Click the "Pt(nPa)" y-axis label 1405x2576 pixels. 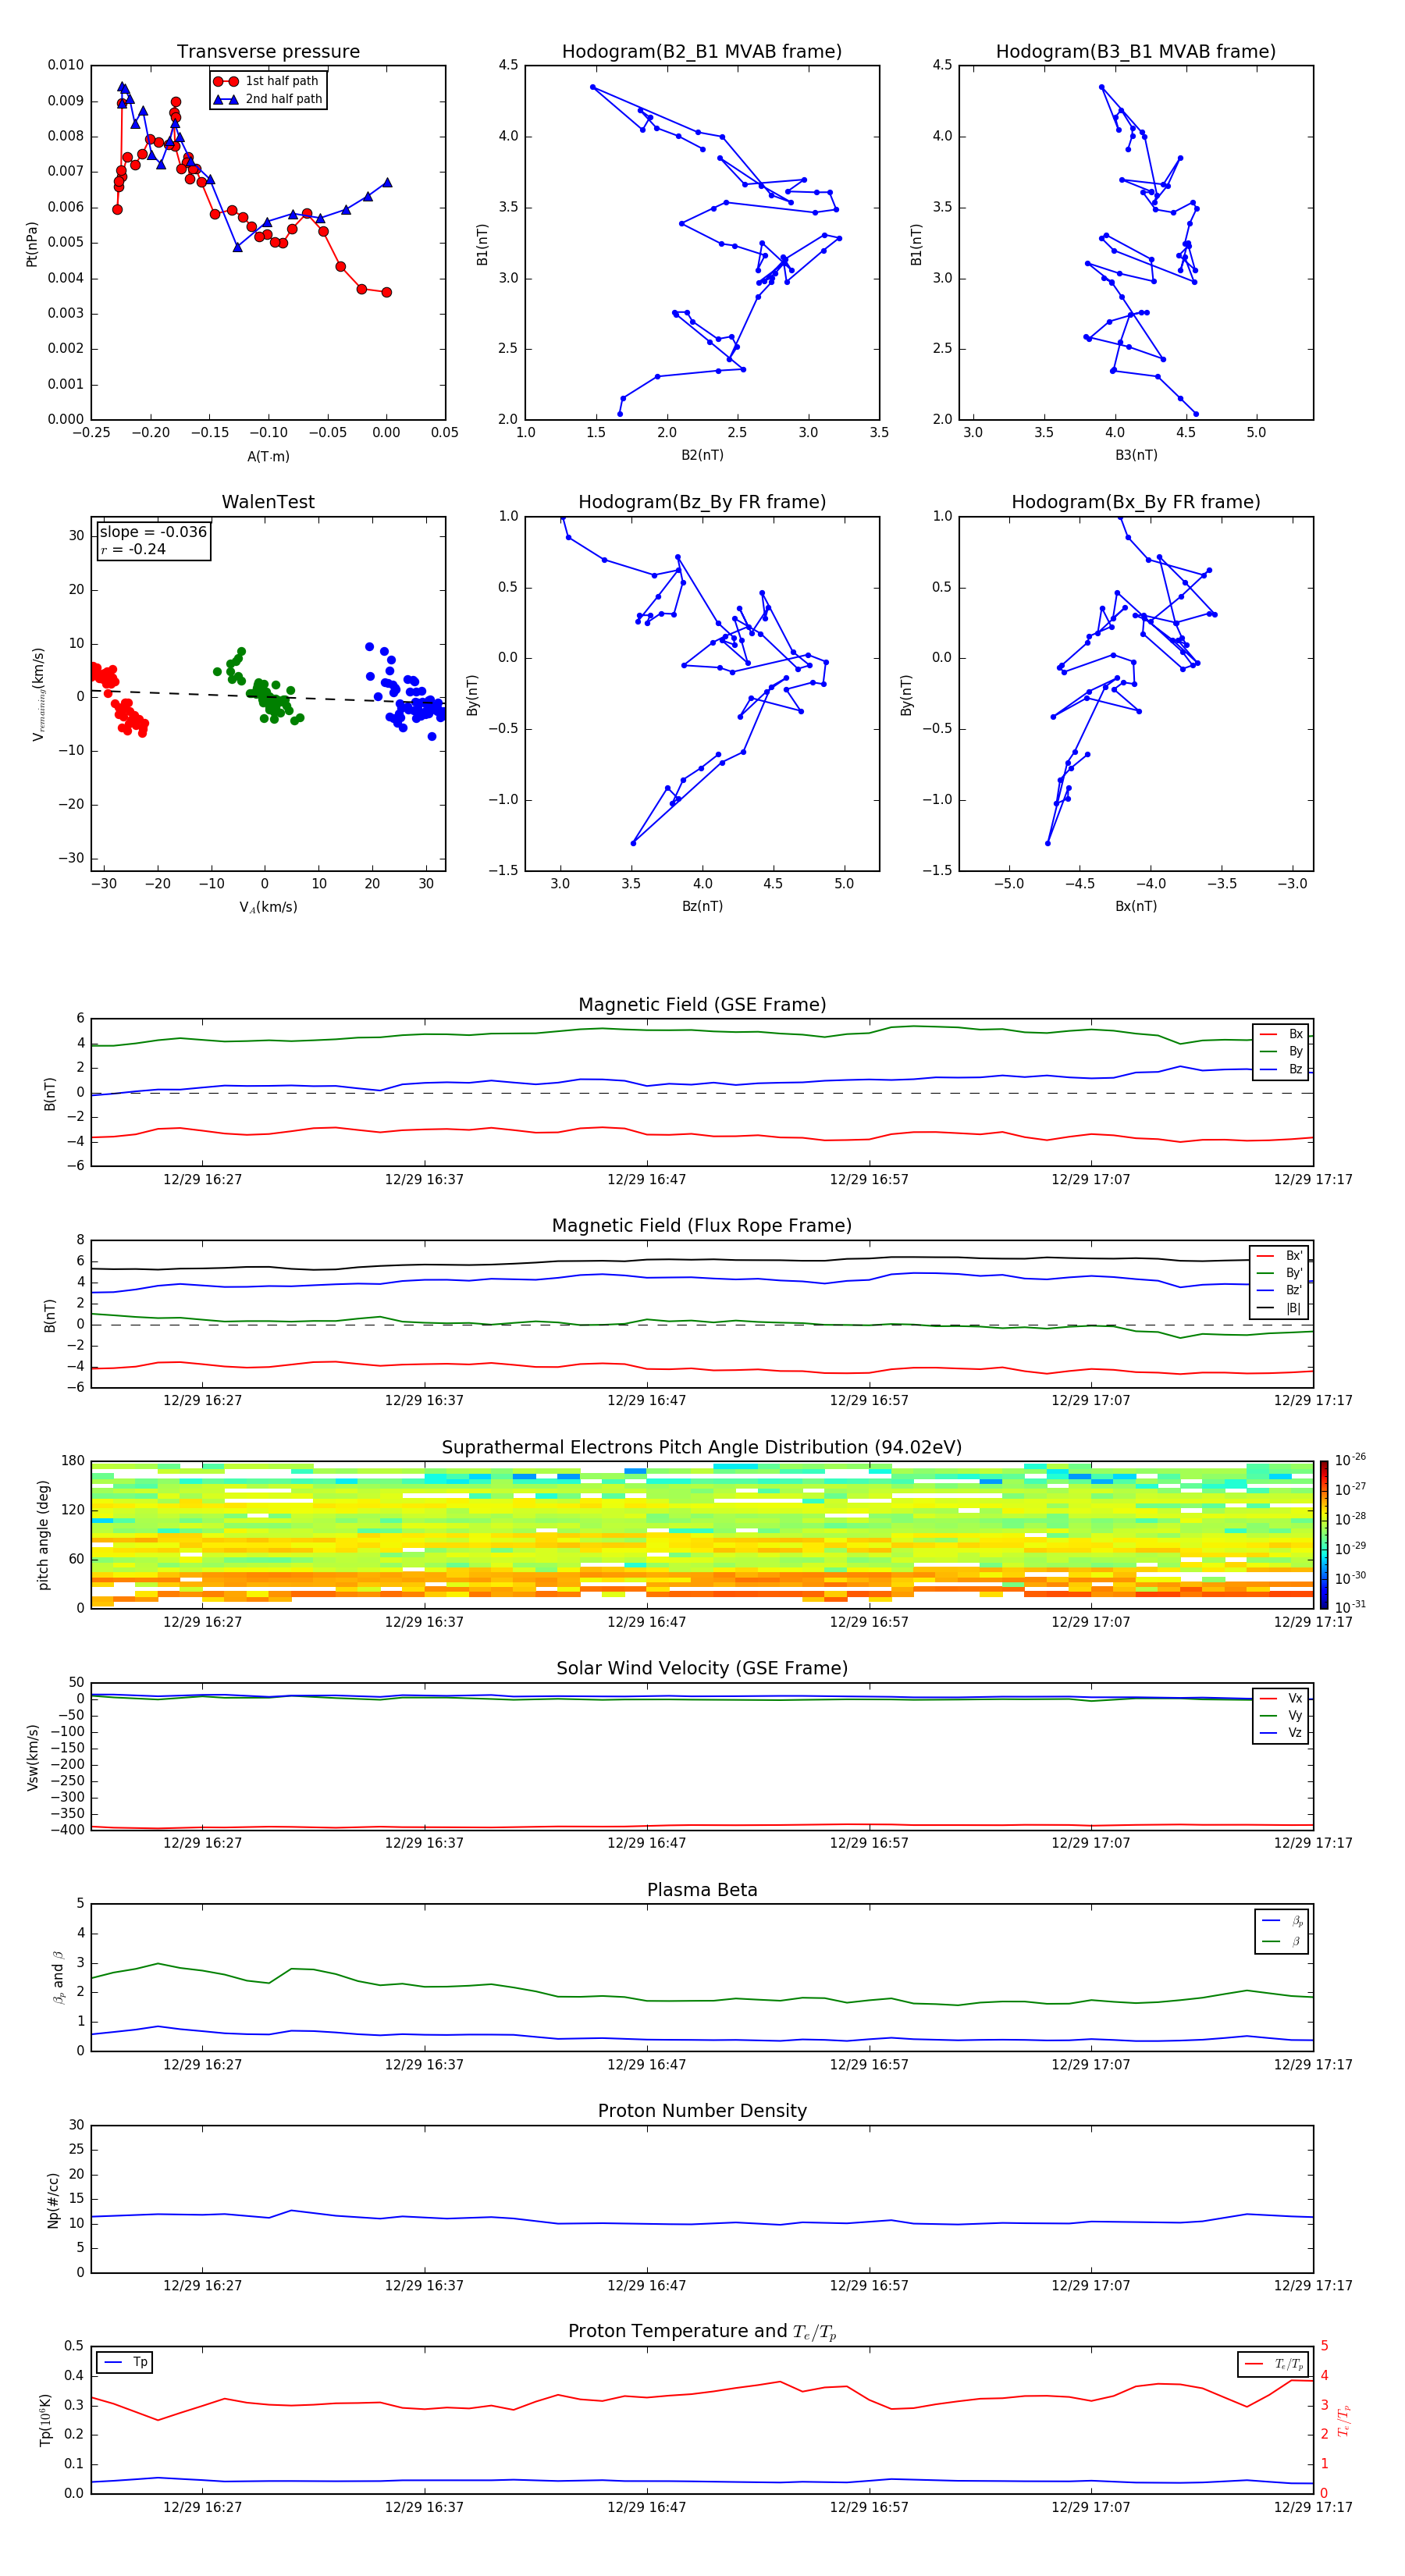pyautogui.click(x=32, y=243)
